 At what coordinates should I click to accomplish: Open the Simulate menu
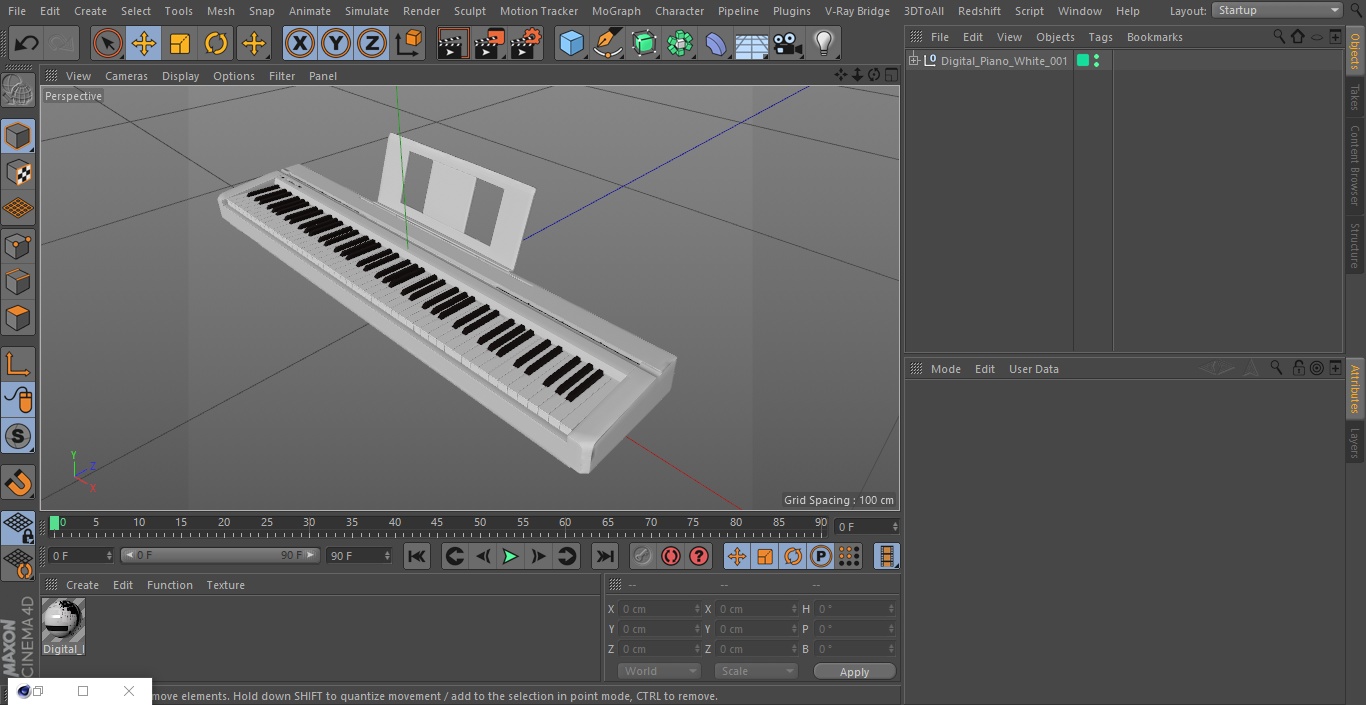pos(367,11)
